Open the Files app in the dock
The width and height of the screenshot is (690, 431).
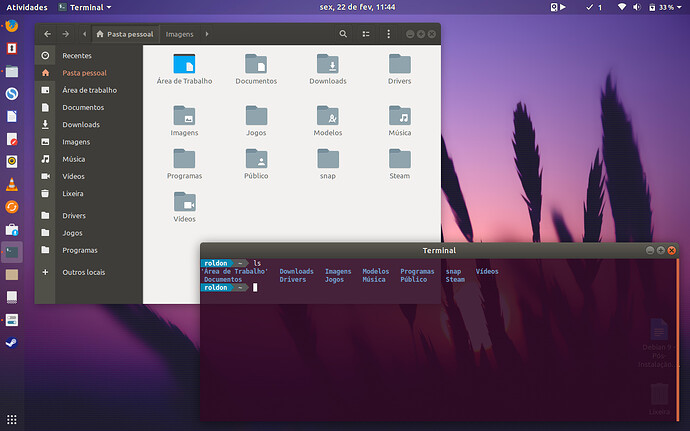point(12,71)
